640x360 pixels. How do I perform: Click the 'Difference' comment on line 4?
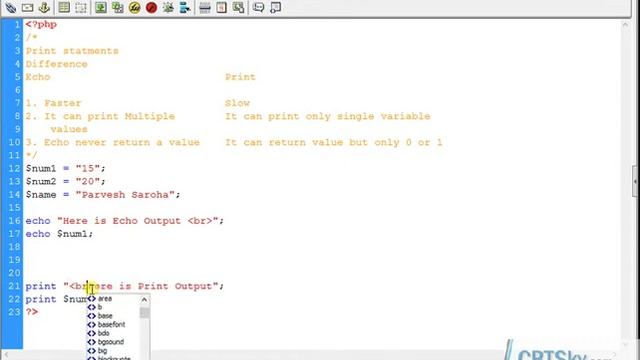pyautogui.click(x=56, y=64)
